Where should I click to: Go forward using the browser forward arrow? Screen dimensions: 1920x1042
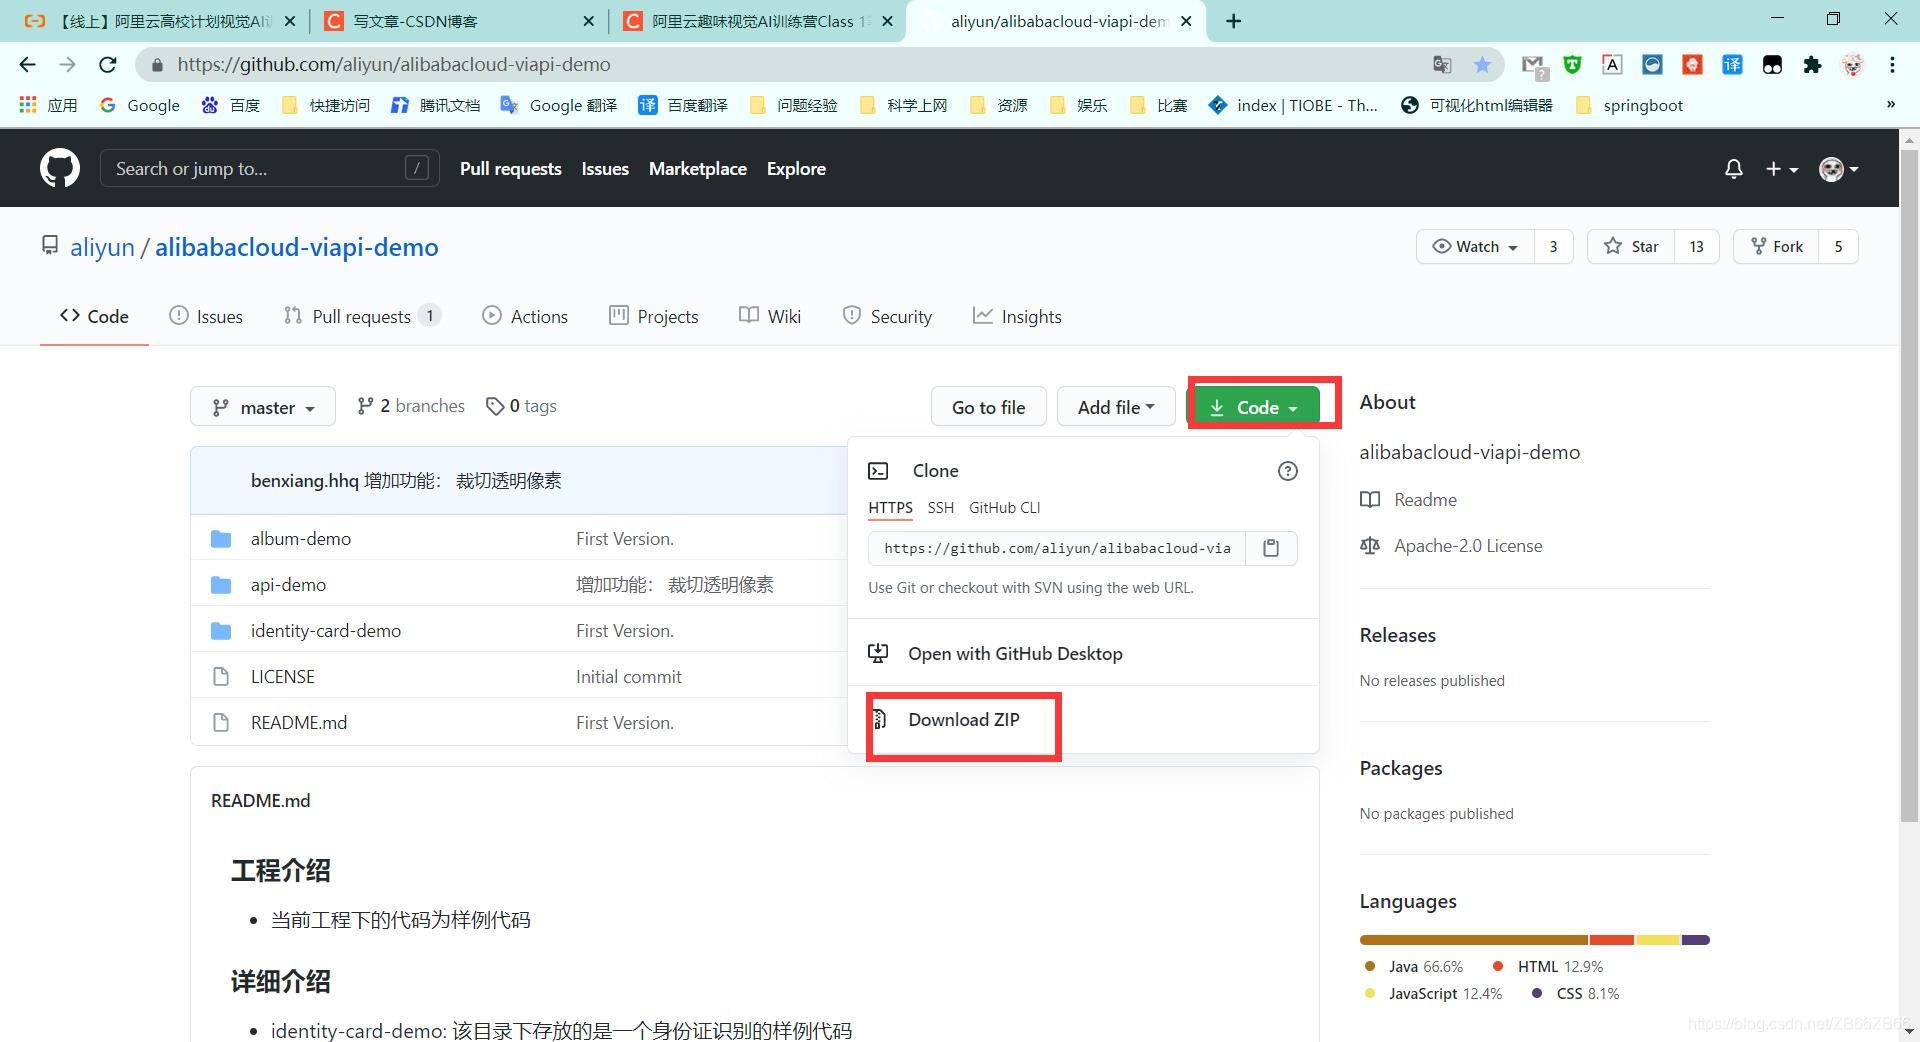[x=67, y=64]
